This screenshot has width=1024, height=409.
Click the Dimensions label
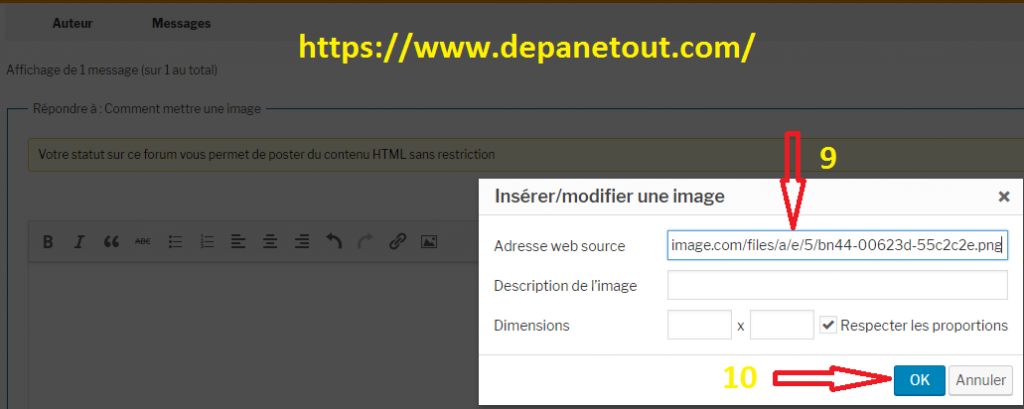[532, 325]
